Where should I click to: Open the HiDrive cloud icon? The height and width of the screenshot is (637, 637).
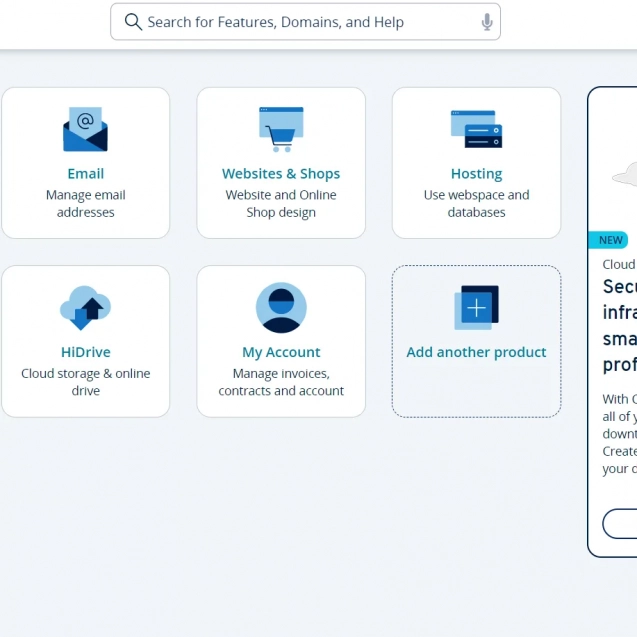(85, 308)
